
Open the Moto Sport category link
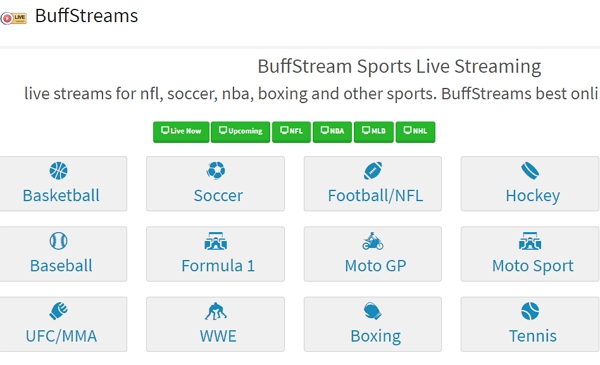tap(530, 254)
